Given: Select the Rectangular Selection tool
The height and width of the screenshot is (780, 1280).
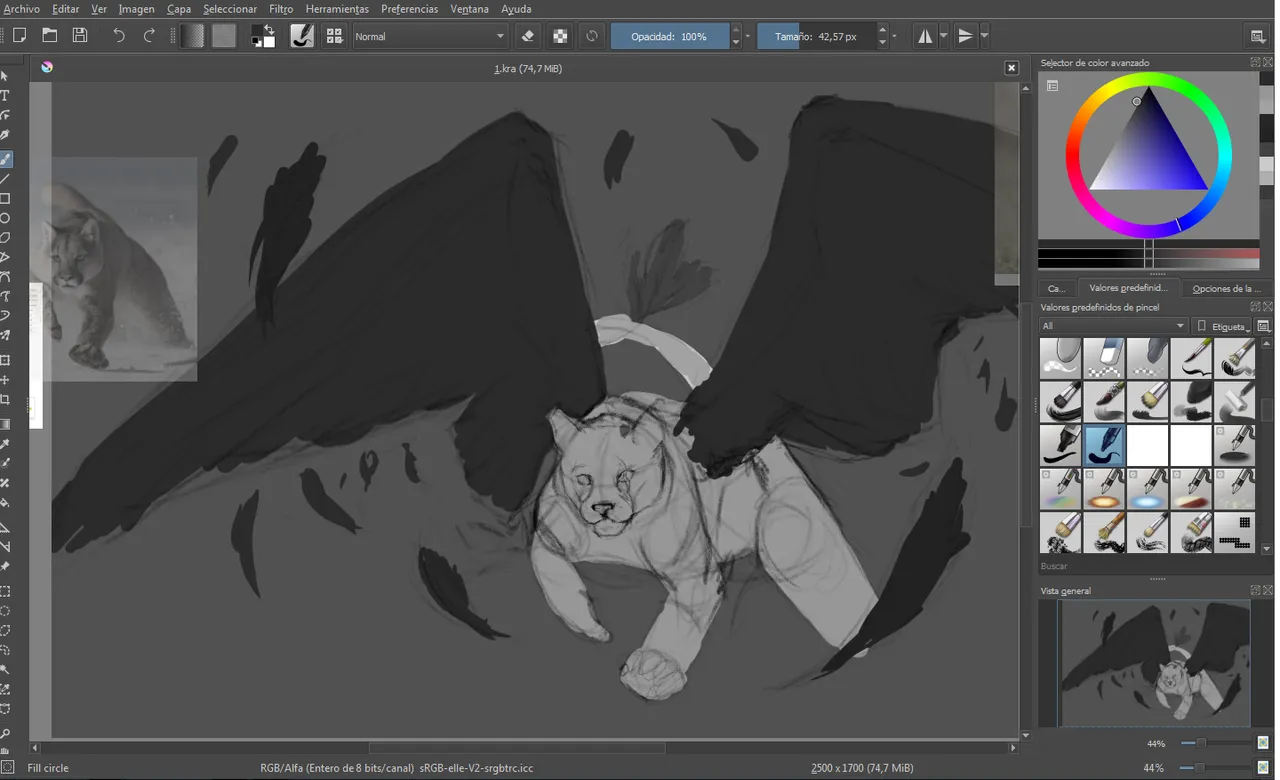Looking at the screenshot, I should click(5, 591).
